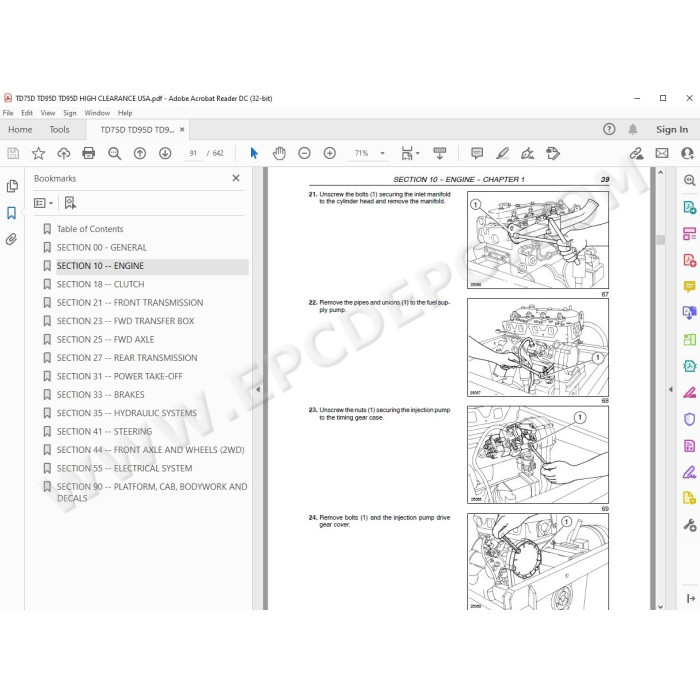Open bookmarks options dropdown
This screenshot has height=700, width=700.
(x=43, y=203)
